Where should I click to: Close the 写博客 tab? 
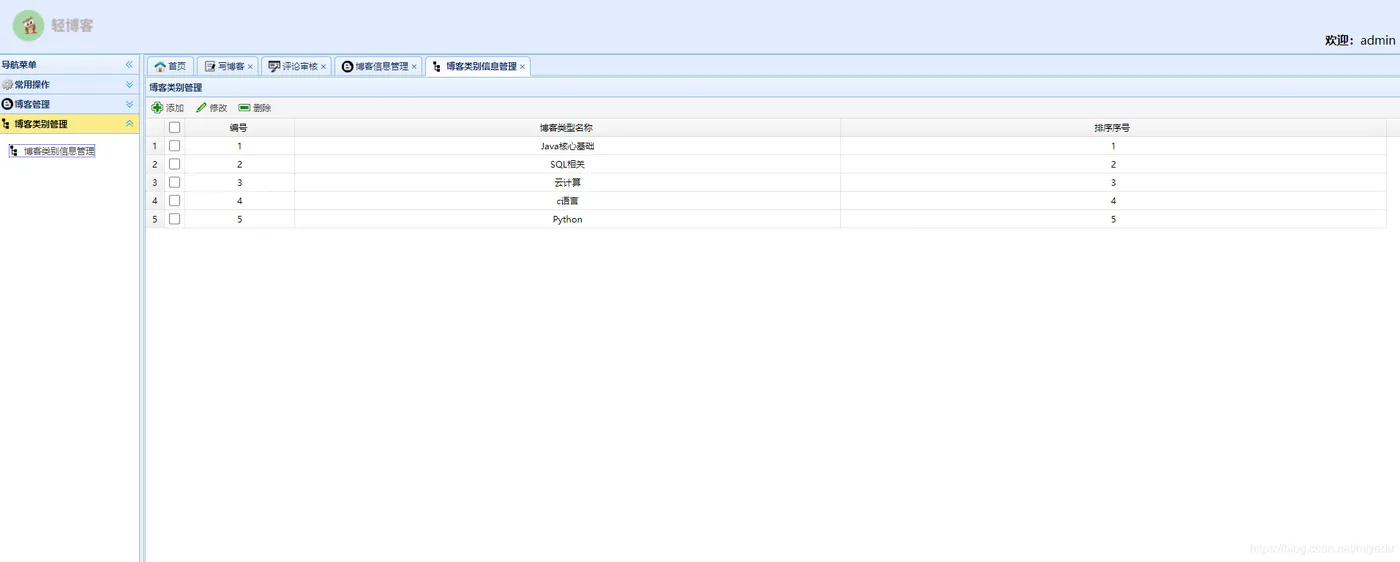[x=250, y=67]
